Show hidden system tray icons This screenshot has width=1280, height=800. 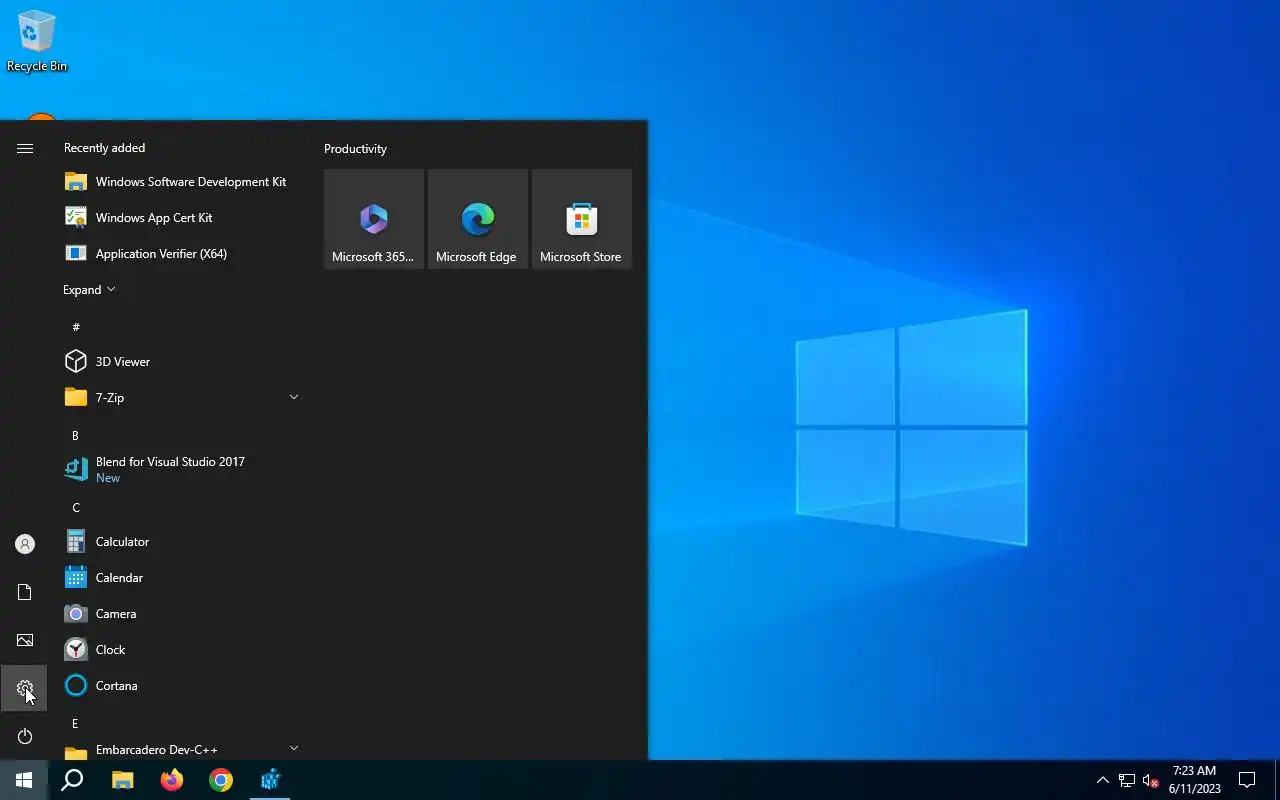pos(1102,780)
